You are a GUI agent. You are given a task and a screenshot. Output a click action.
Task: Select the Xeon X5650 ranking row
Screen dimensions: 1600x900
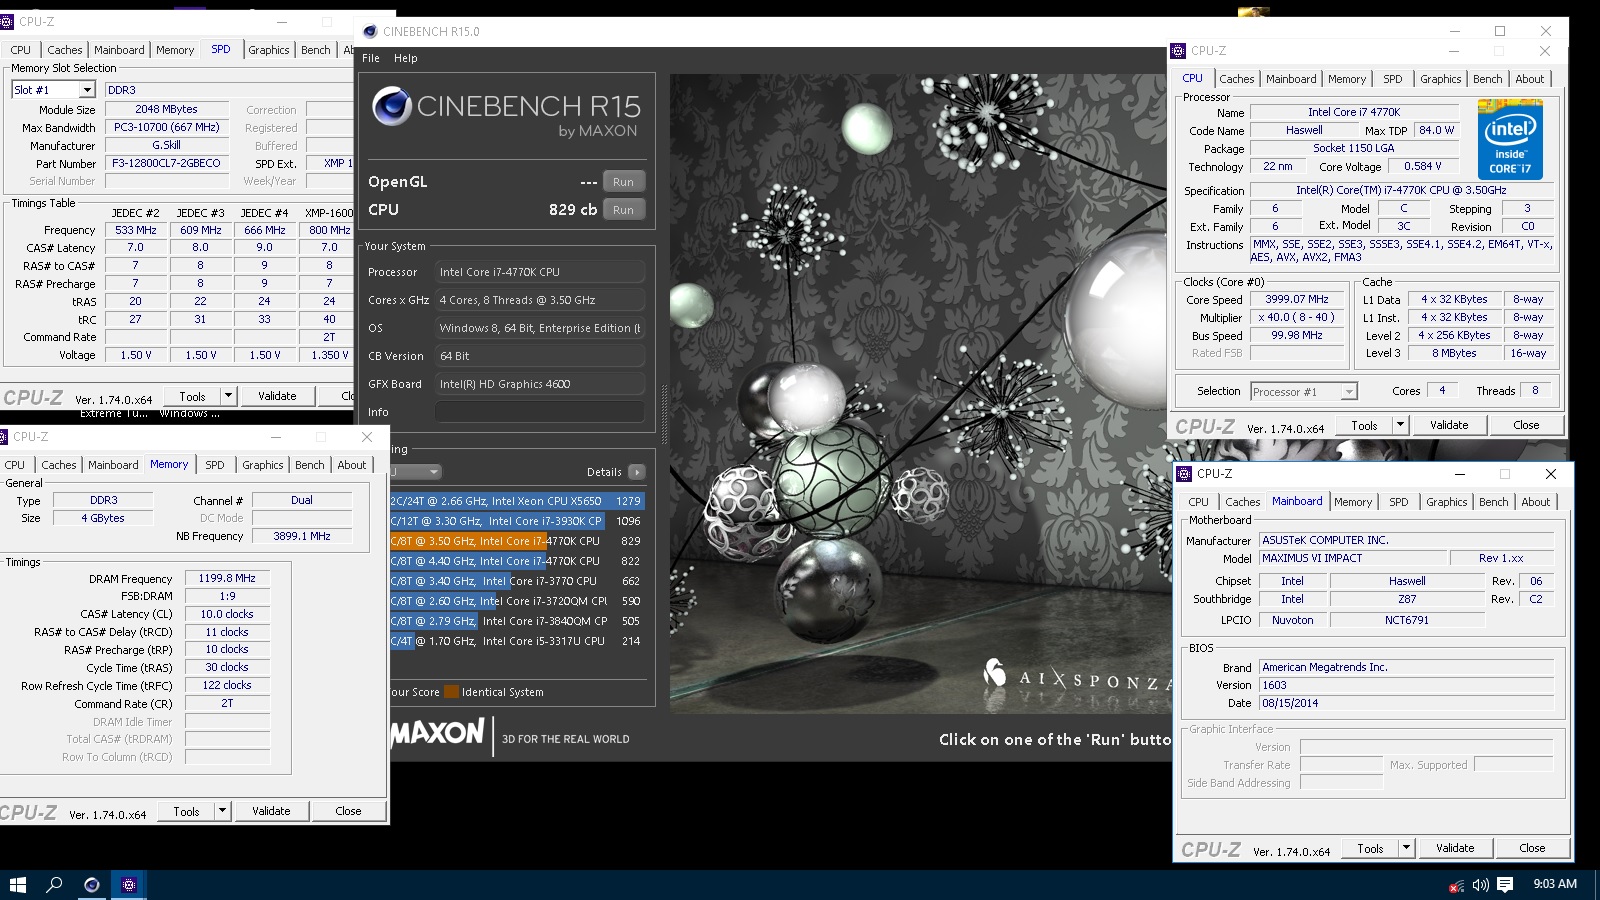[x=517, y=501]
